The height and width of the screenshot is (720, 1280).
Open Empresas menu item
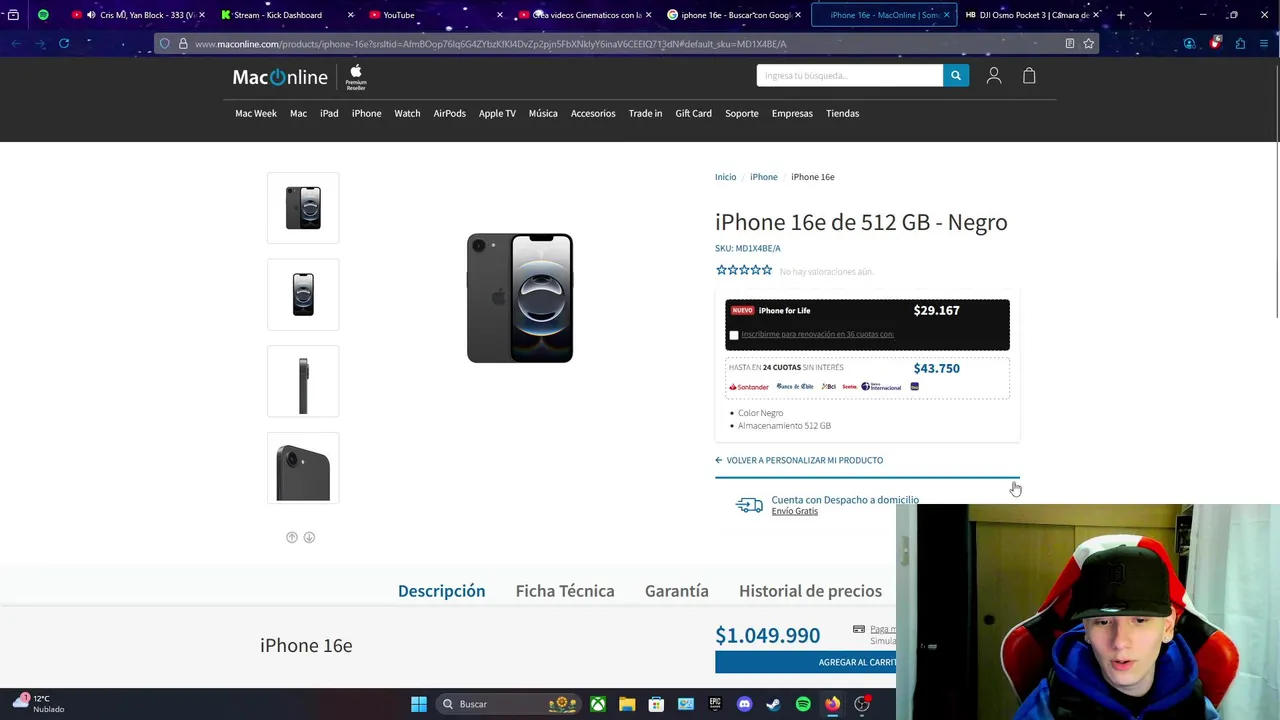click(x=792, y=113)
